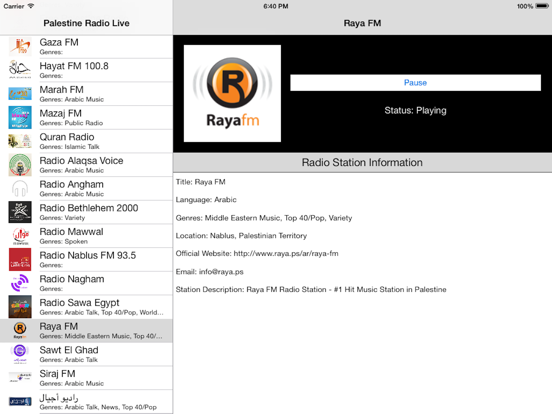Select the Gaza FM station title

tap(59, 42)
